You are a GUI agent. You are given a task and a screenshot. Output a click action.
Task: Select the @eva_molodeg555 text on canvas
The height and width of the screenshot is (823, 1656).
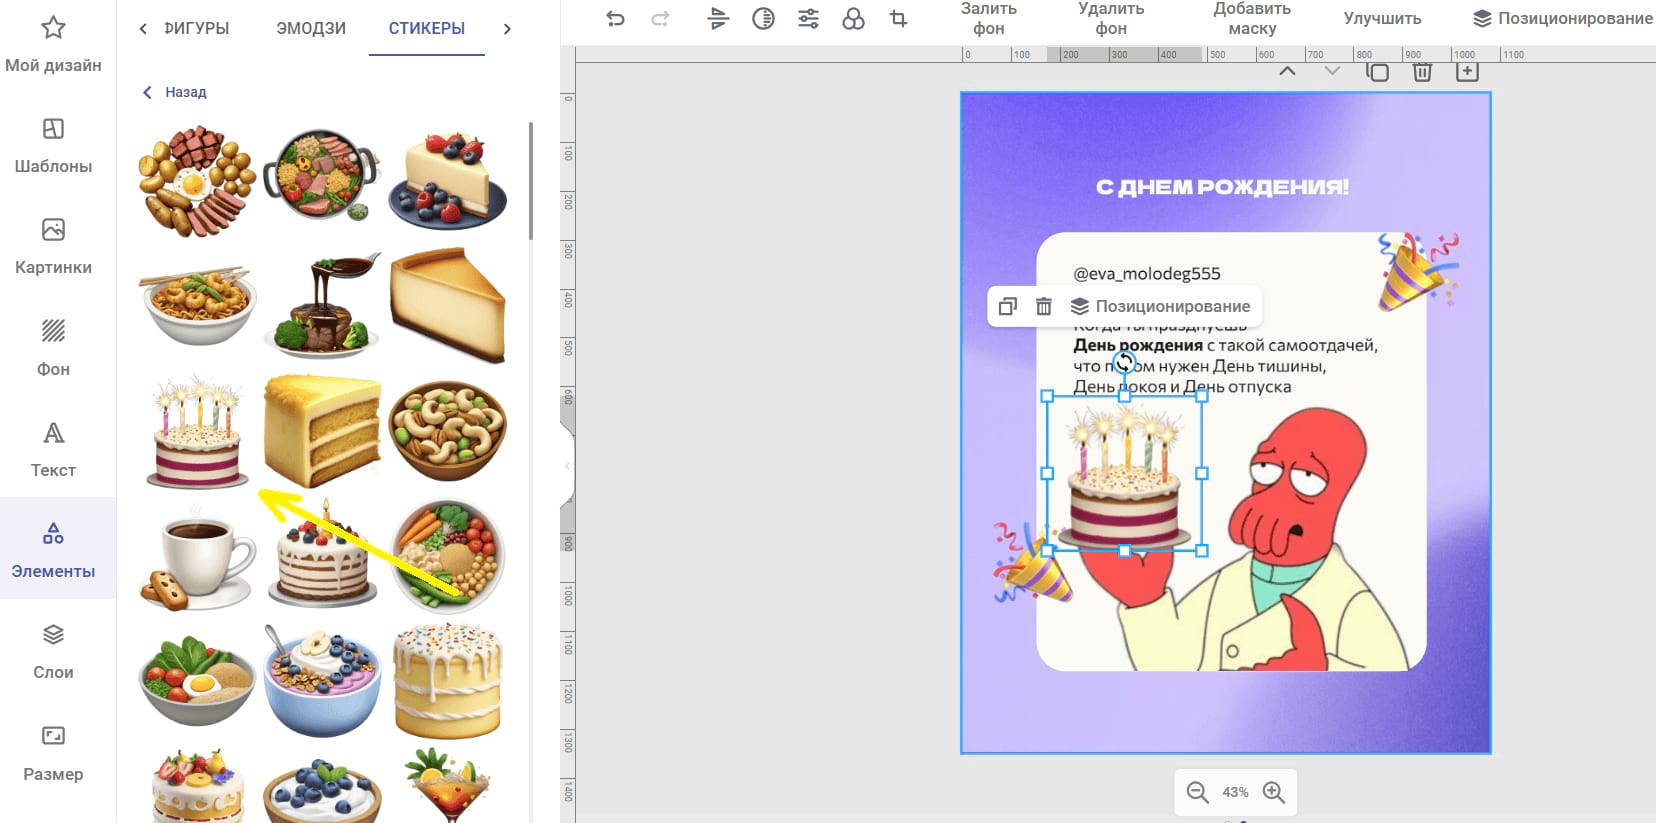point(1147,273)
